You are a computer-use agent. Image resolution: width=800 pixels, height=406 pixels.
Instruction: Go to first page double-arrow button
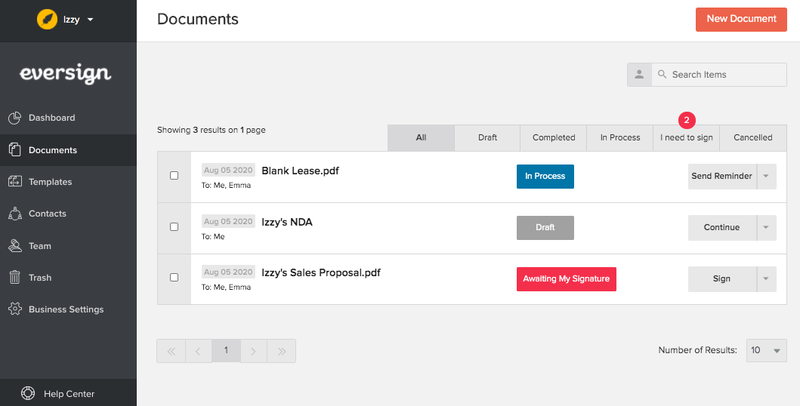(171, 351)
